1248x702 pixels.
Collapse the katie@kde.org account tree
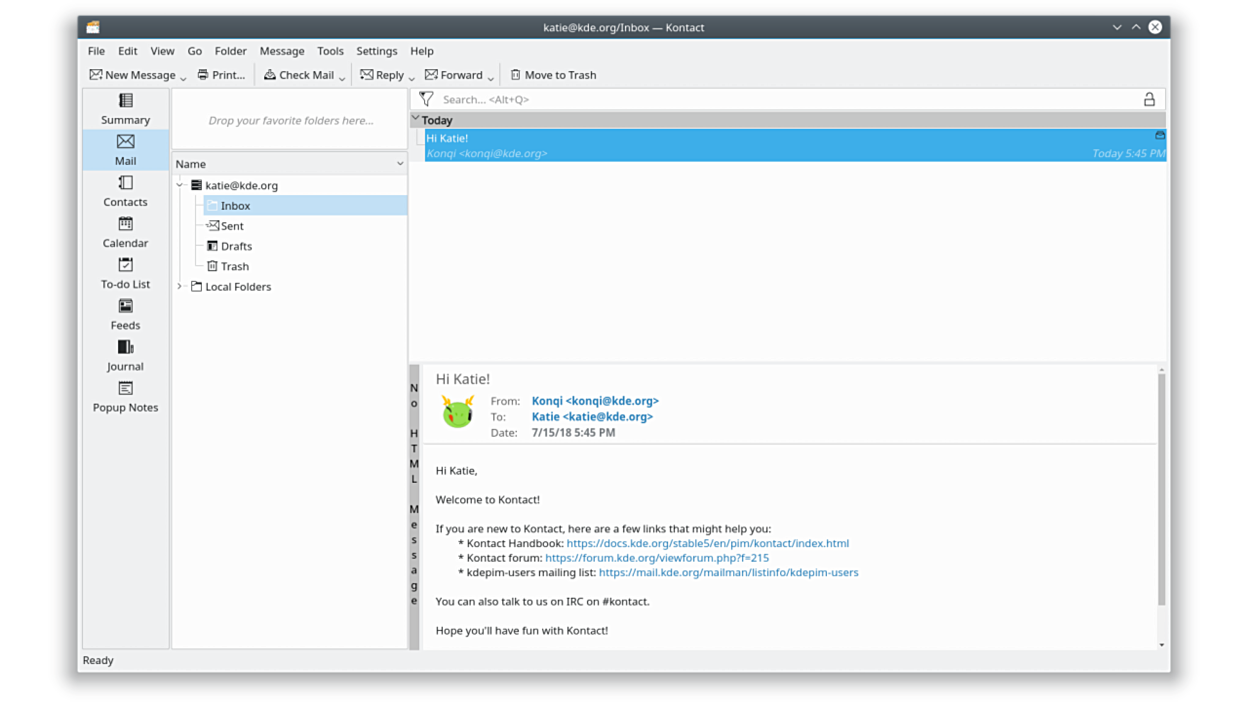pyautogui.click(x=180, y=185)
